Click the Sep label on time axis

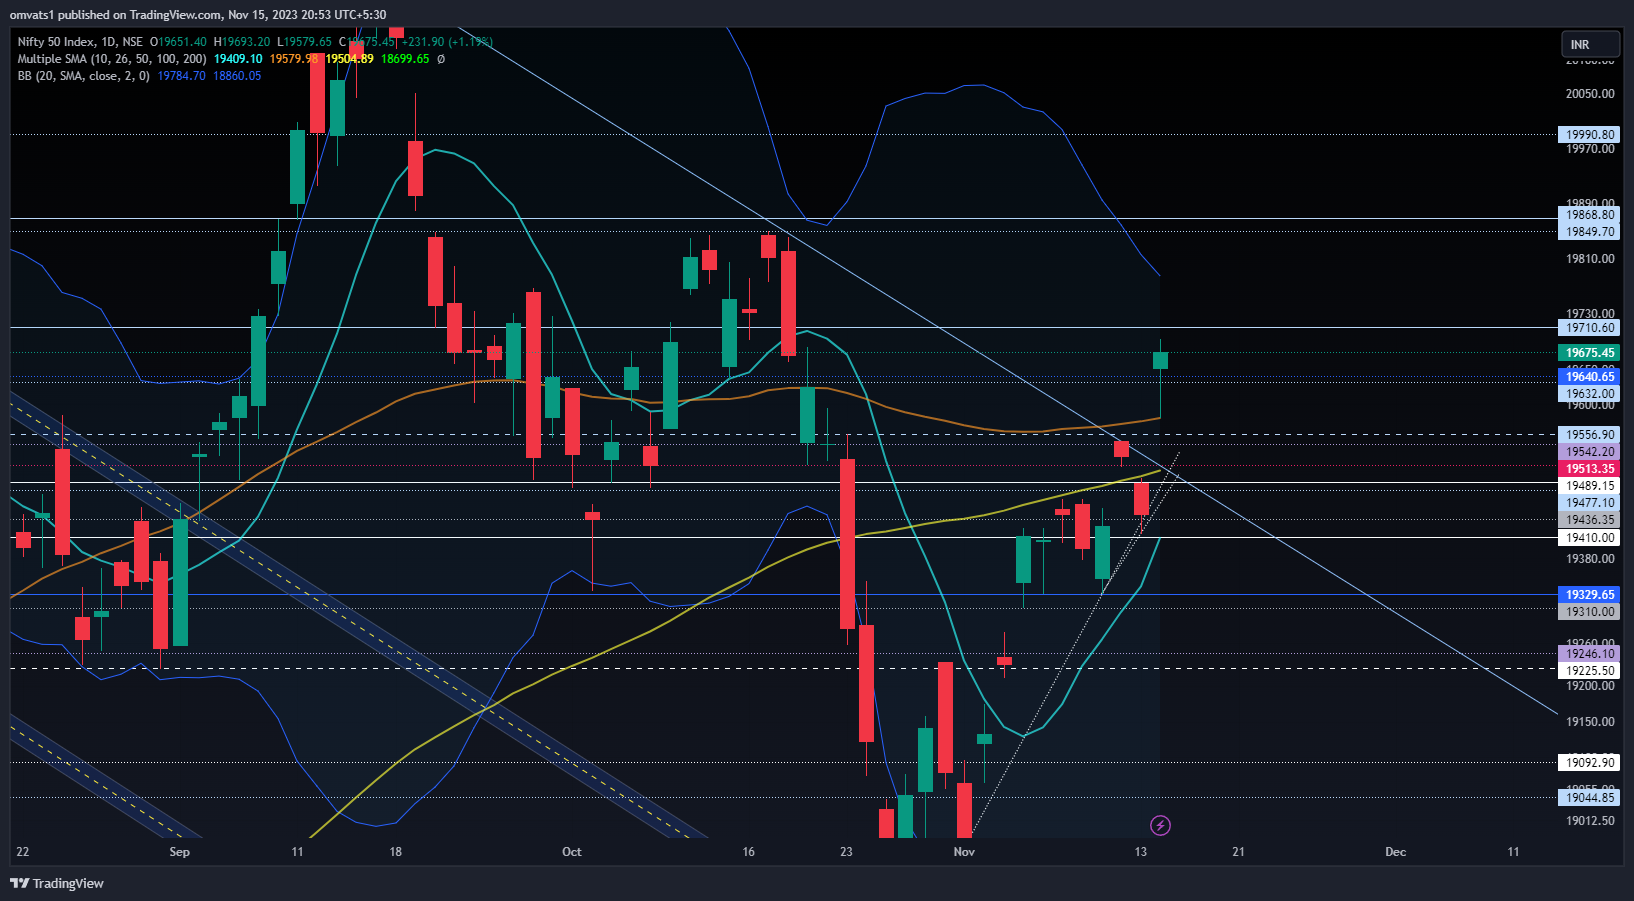click(x=180, y=852)
